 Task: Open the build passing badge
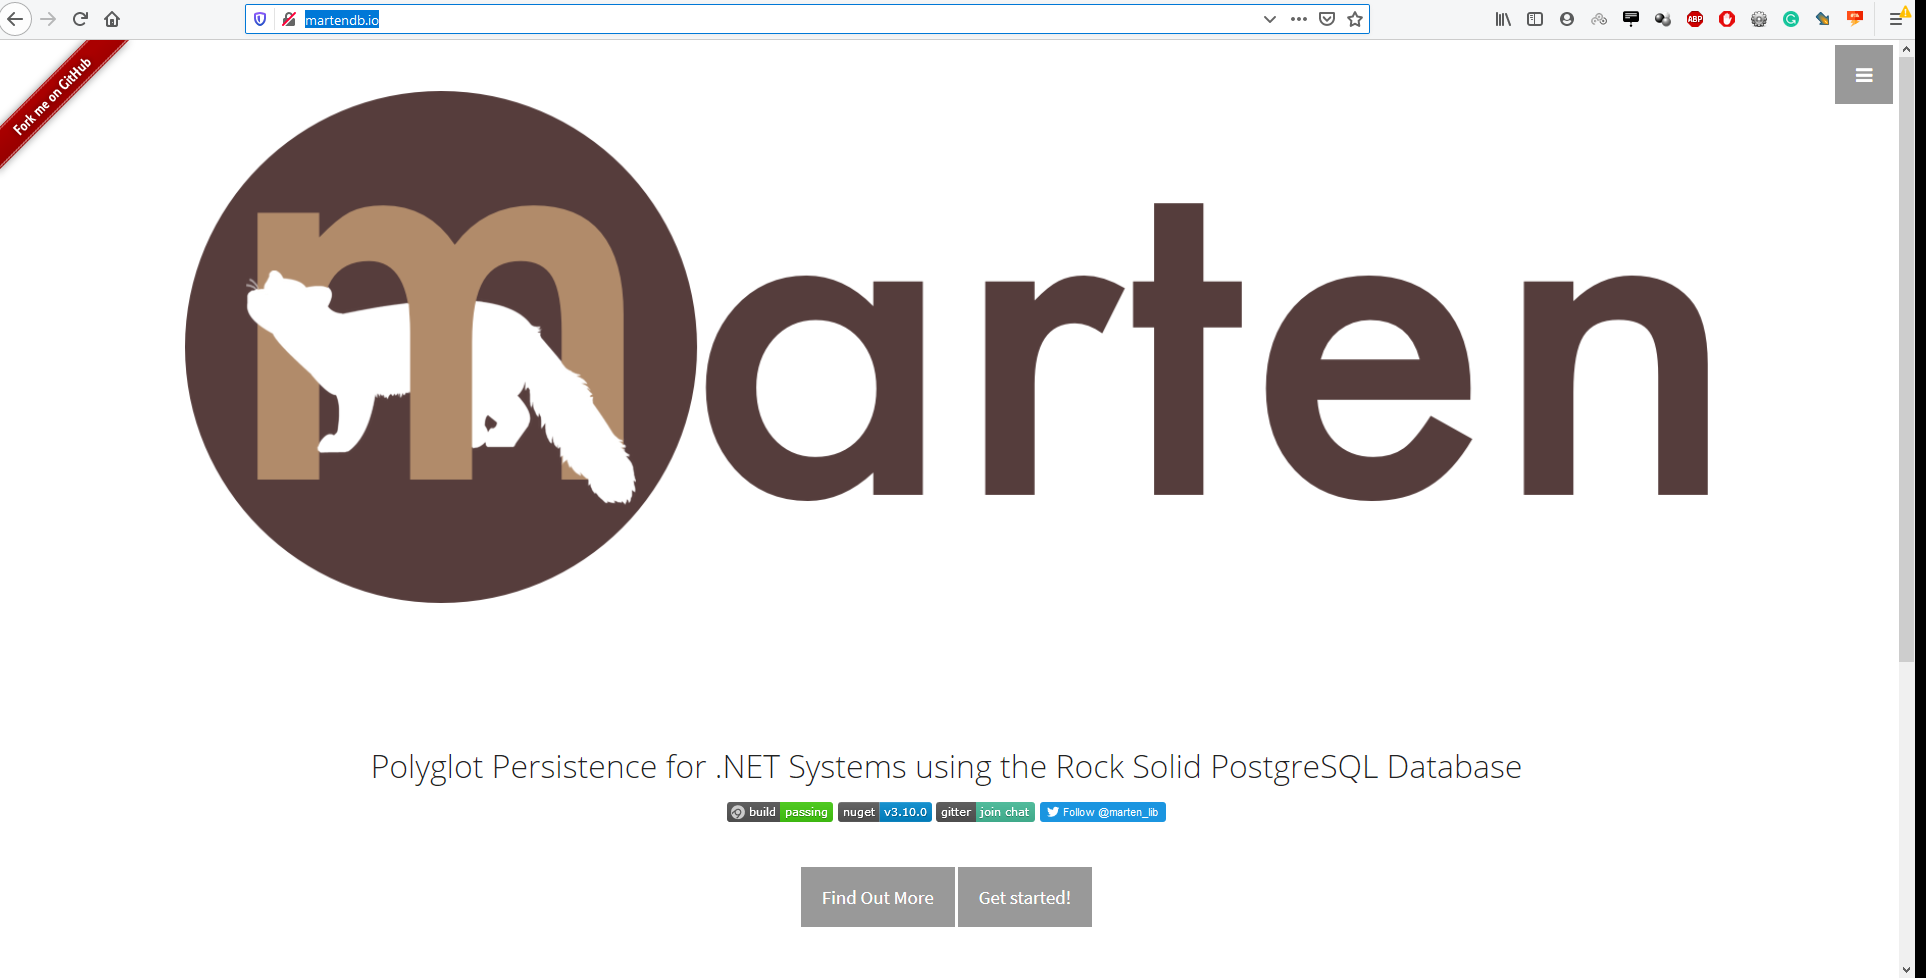pyautogui.click(x=780, y=812)
